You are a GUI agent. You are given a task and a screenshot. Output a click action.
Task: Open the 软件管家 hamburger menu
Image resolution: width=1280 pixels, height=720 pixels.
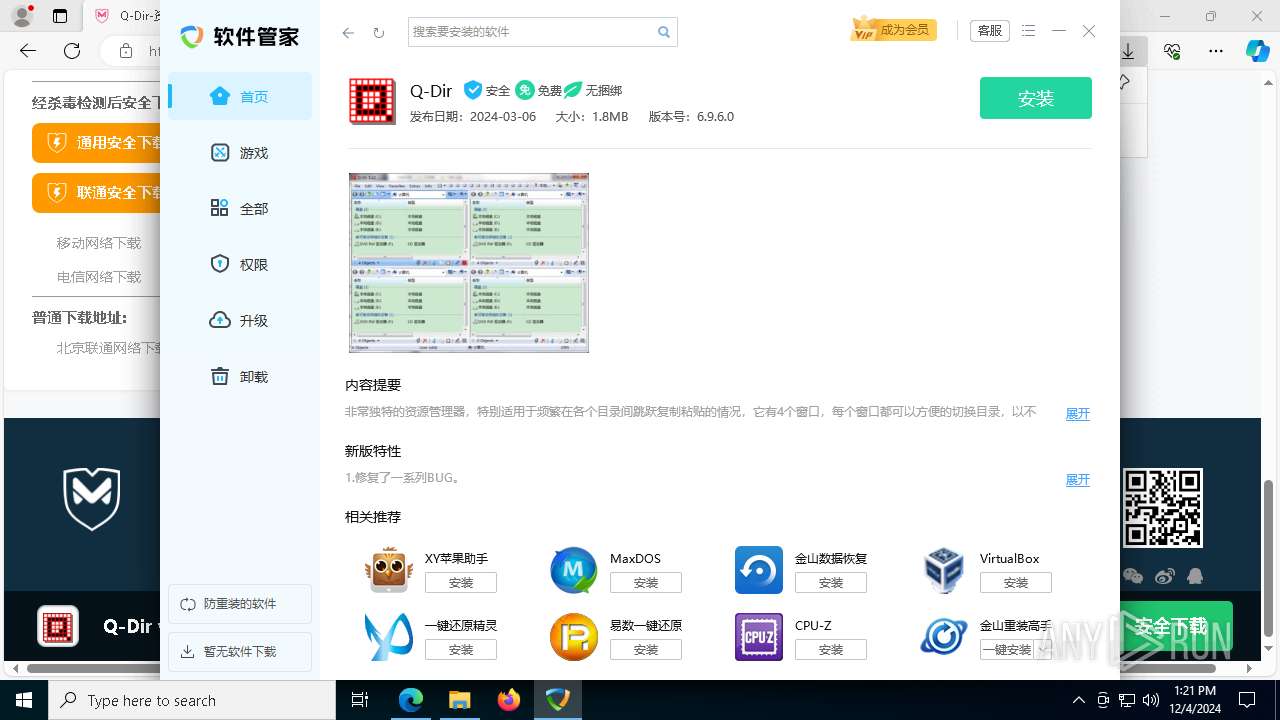pos(1029,31)
